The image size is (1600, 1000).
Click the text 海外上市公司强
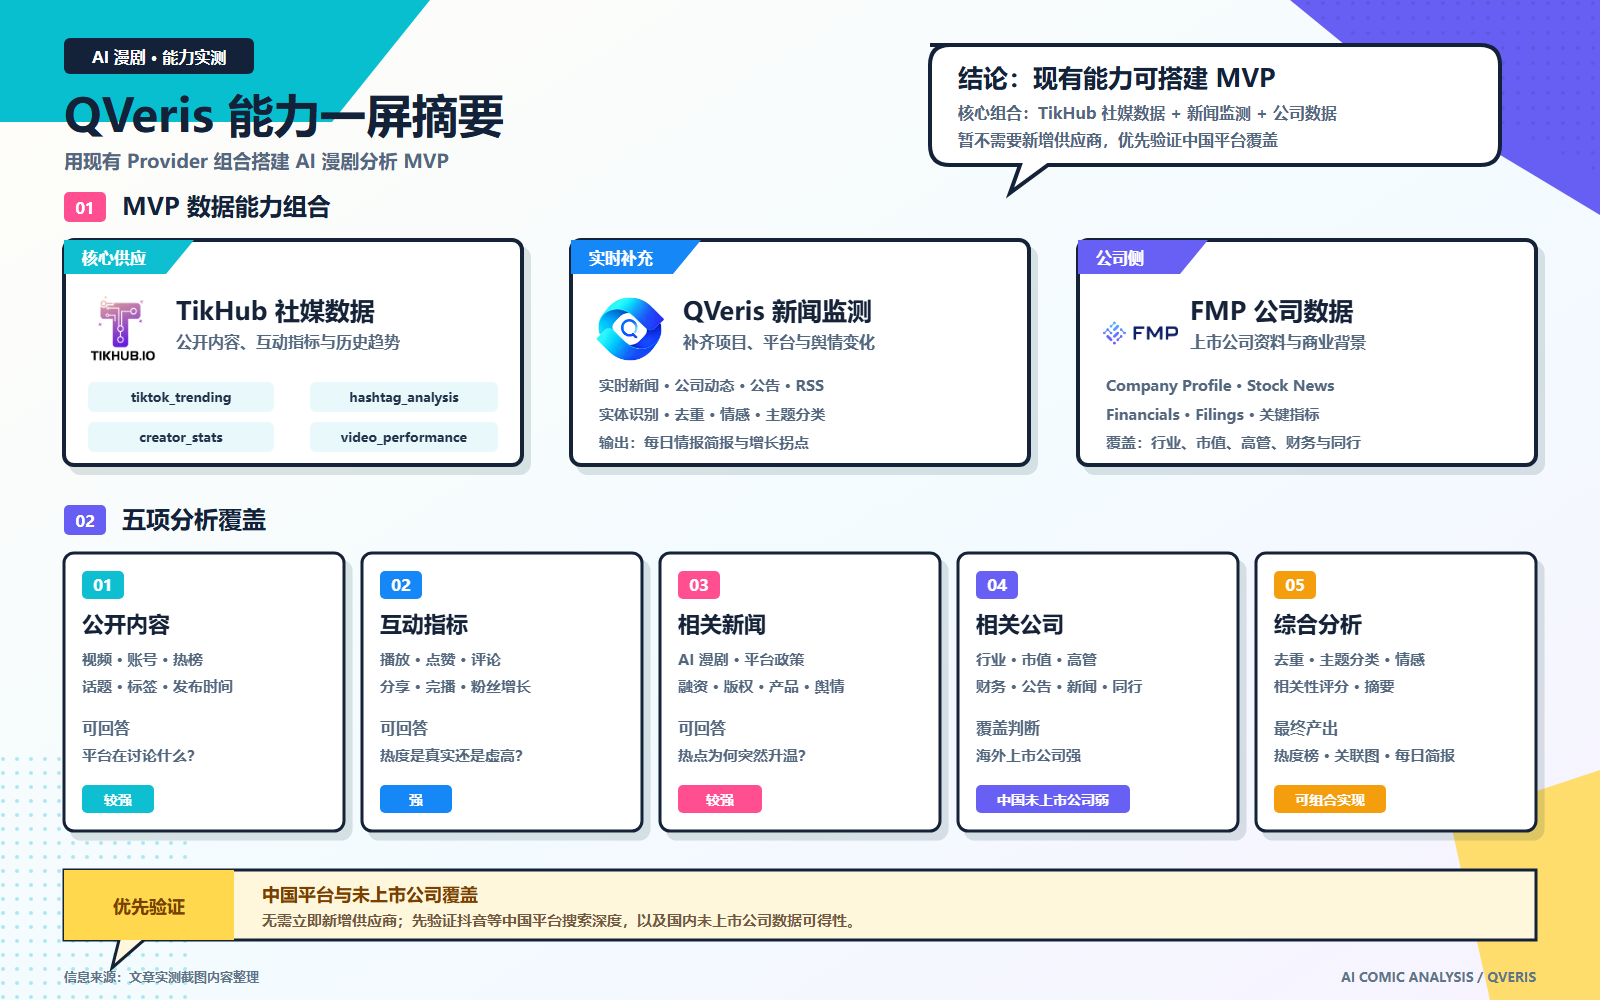pyautogui.click(x=1028, y=755)
